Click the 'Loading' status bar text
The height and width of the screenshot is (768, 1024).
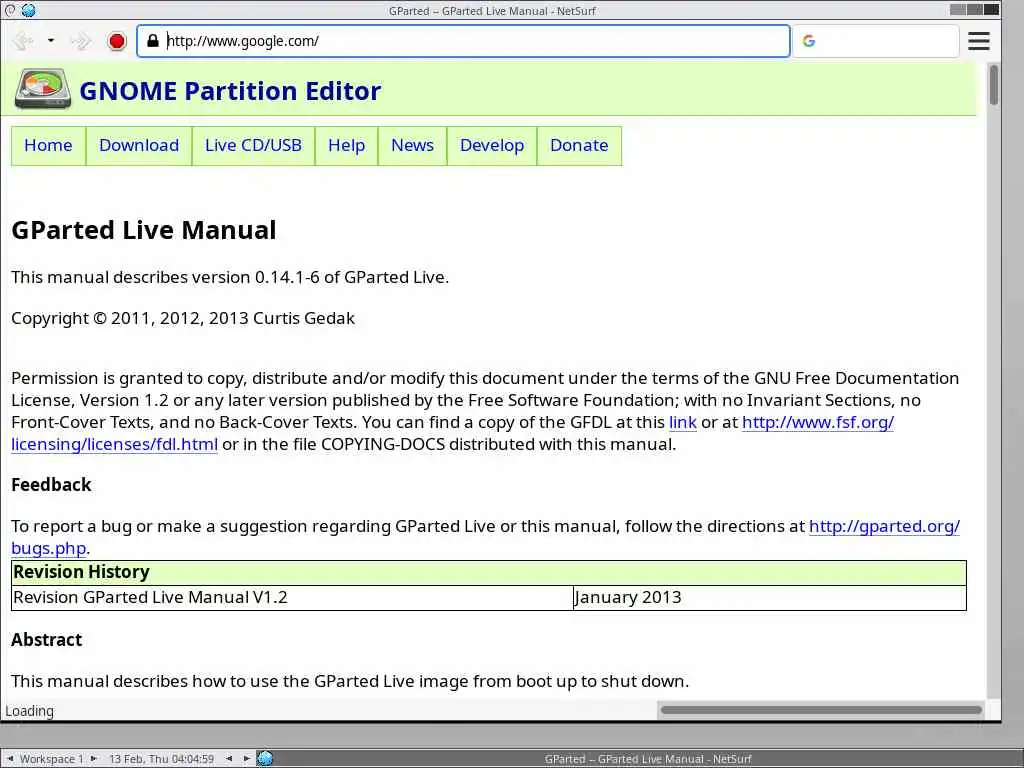click(29, 711)
